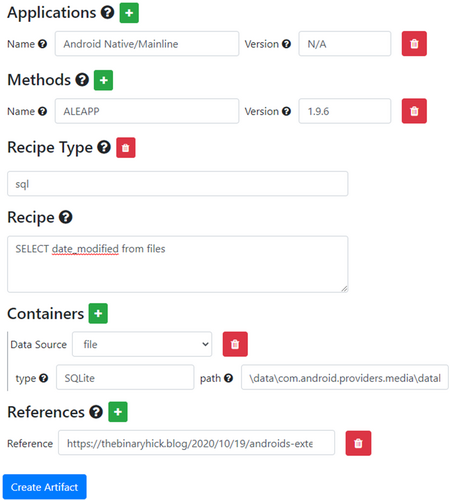This screenshot has height=500, width=450.
Task: Remove the Recipe Type section
Action: 126,148
